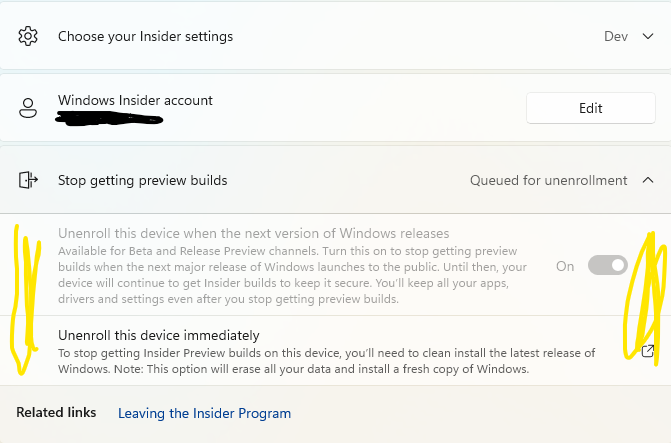Select the Unenroll this device immediately title
This screenshot has height=443, width=671.
158,335
